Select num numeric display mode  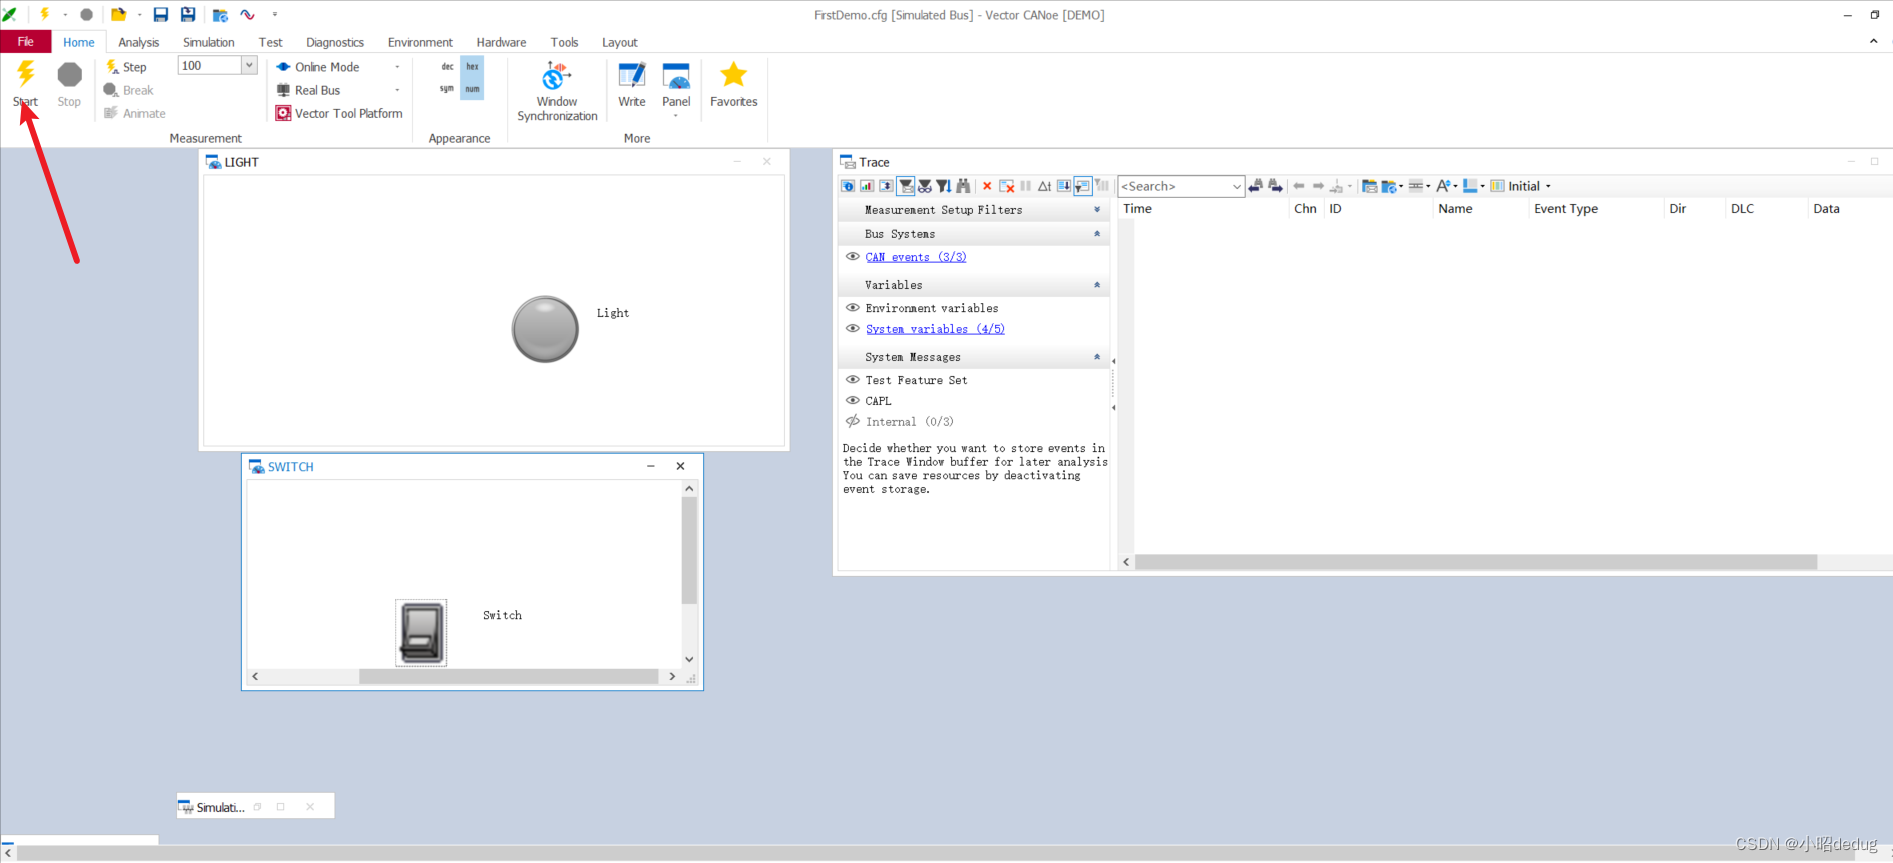tap(473, 89)
